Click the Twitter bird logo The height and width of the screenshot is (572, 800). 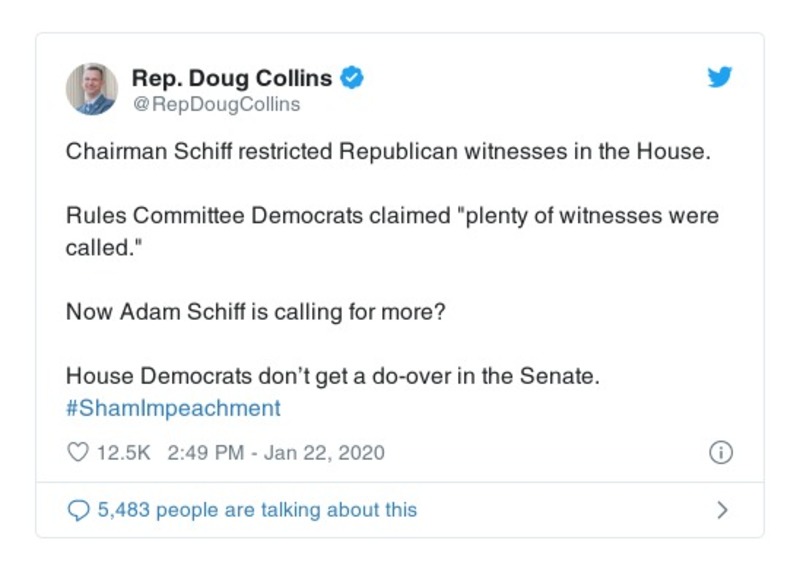(720, 78)
